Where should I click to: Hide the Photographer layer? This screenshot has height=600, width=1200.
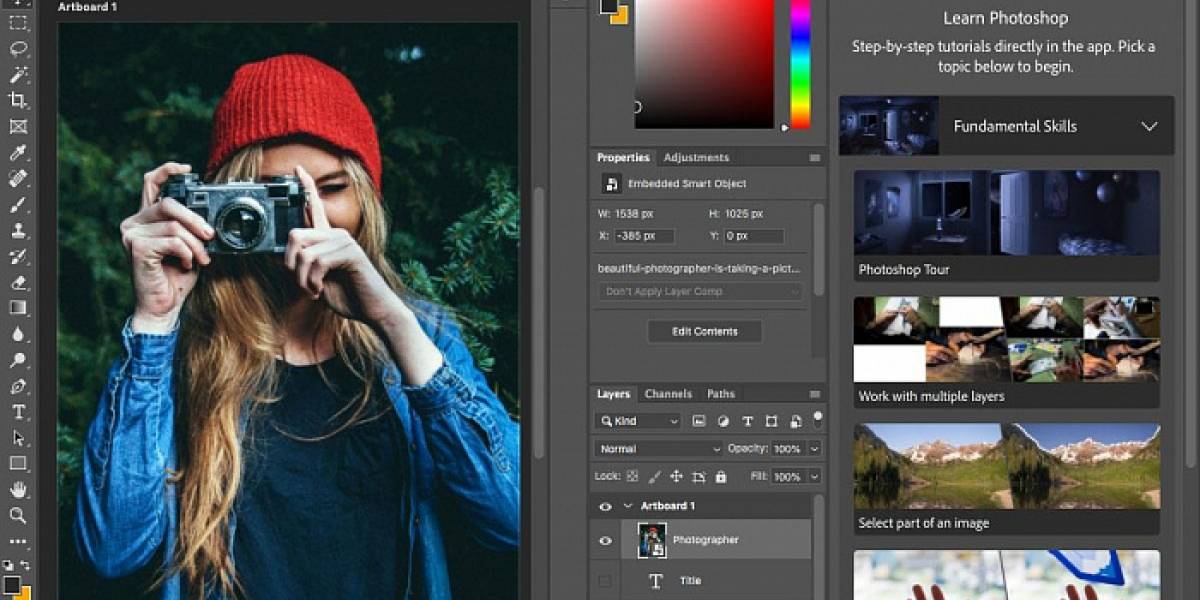point(605,541)
